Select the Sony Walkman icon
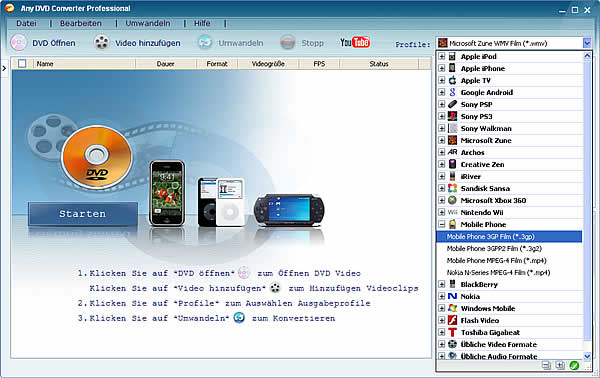This screenshot has height=378, width=600. pos(452,128)
